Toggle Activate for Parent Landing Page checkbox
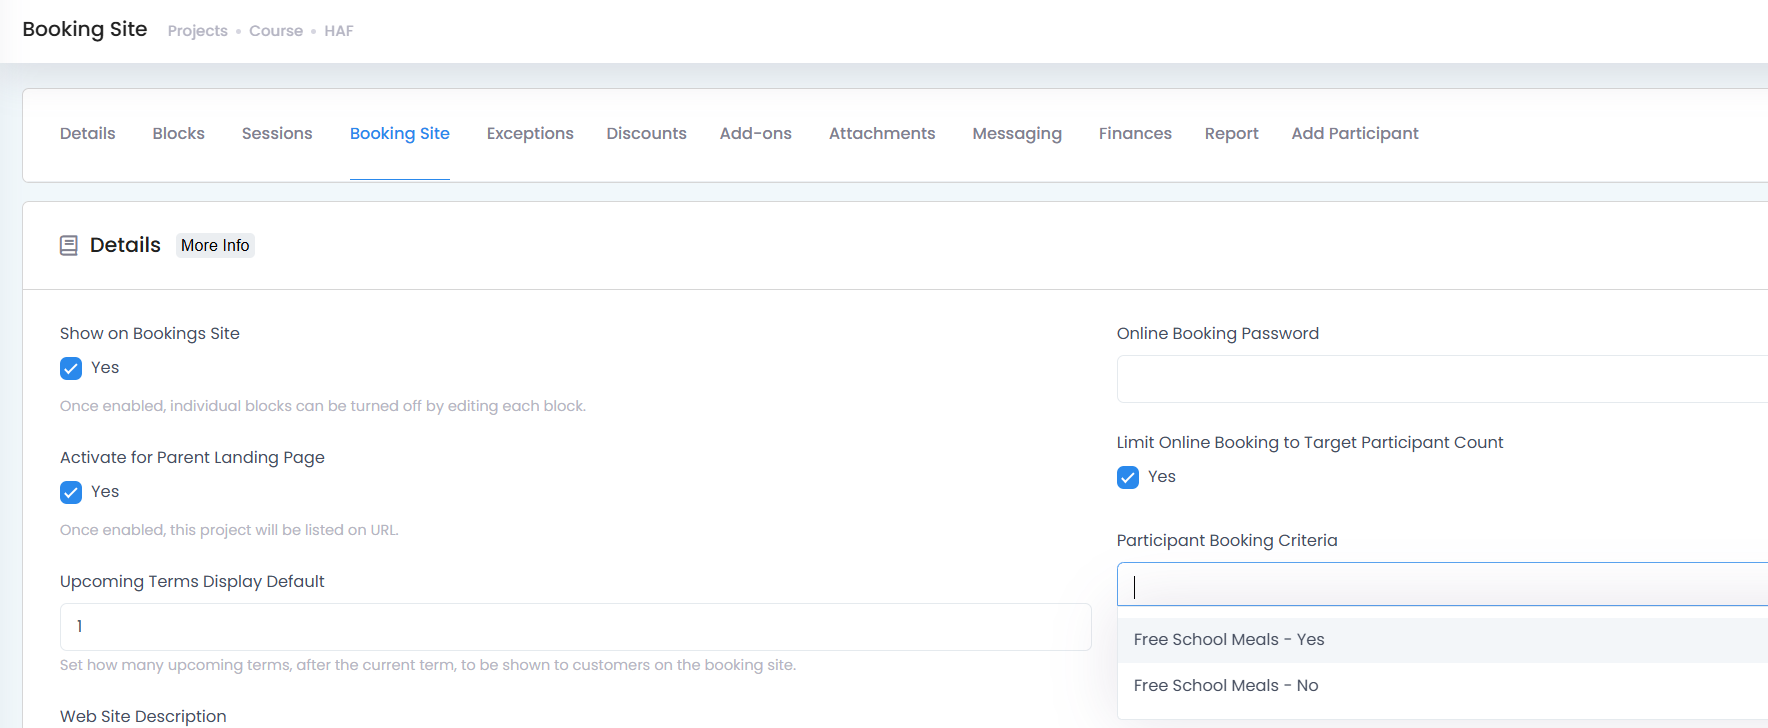The image size is (1768, 728). (x=71, y=492)
